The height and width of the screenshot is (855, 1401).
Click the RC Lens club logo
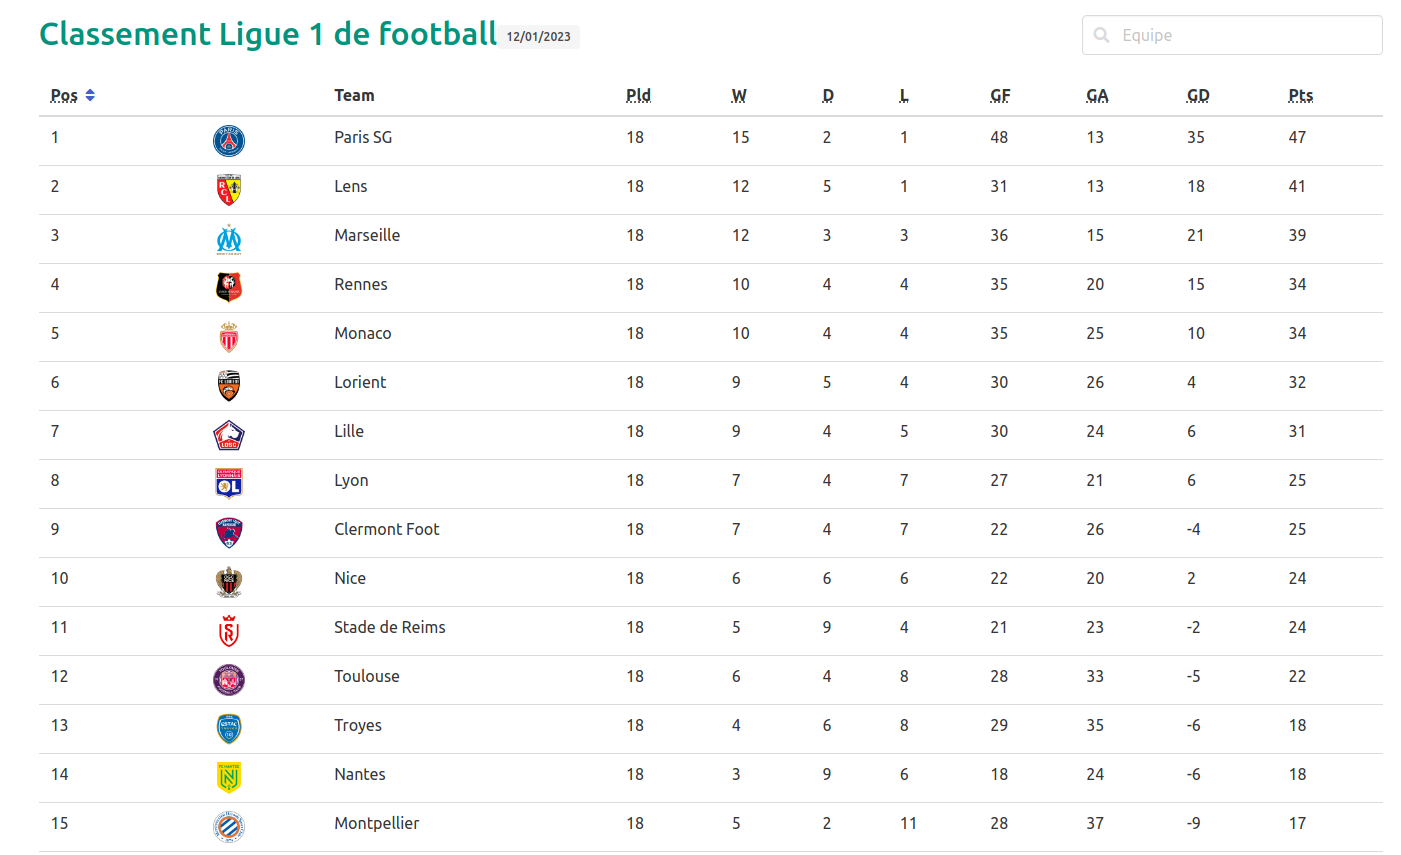[229, 190]
